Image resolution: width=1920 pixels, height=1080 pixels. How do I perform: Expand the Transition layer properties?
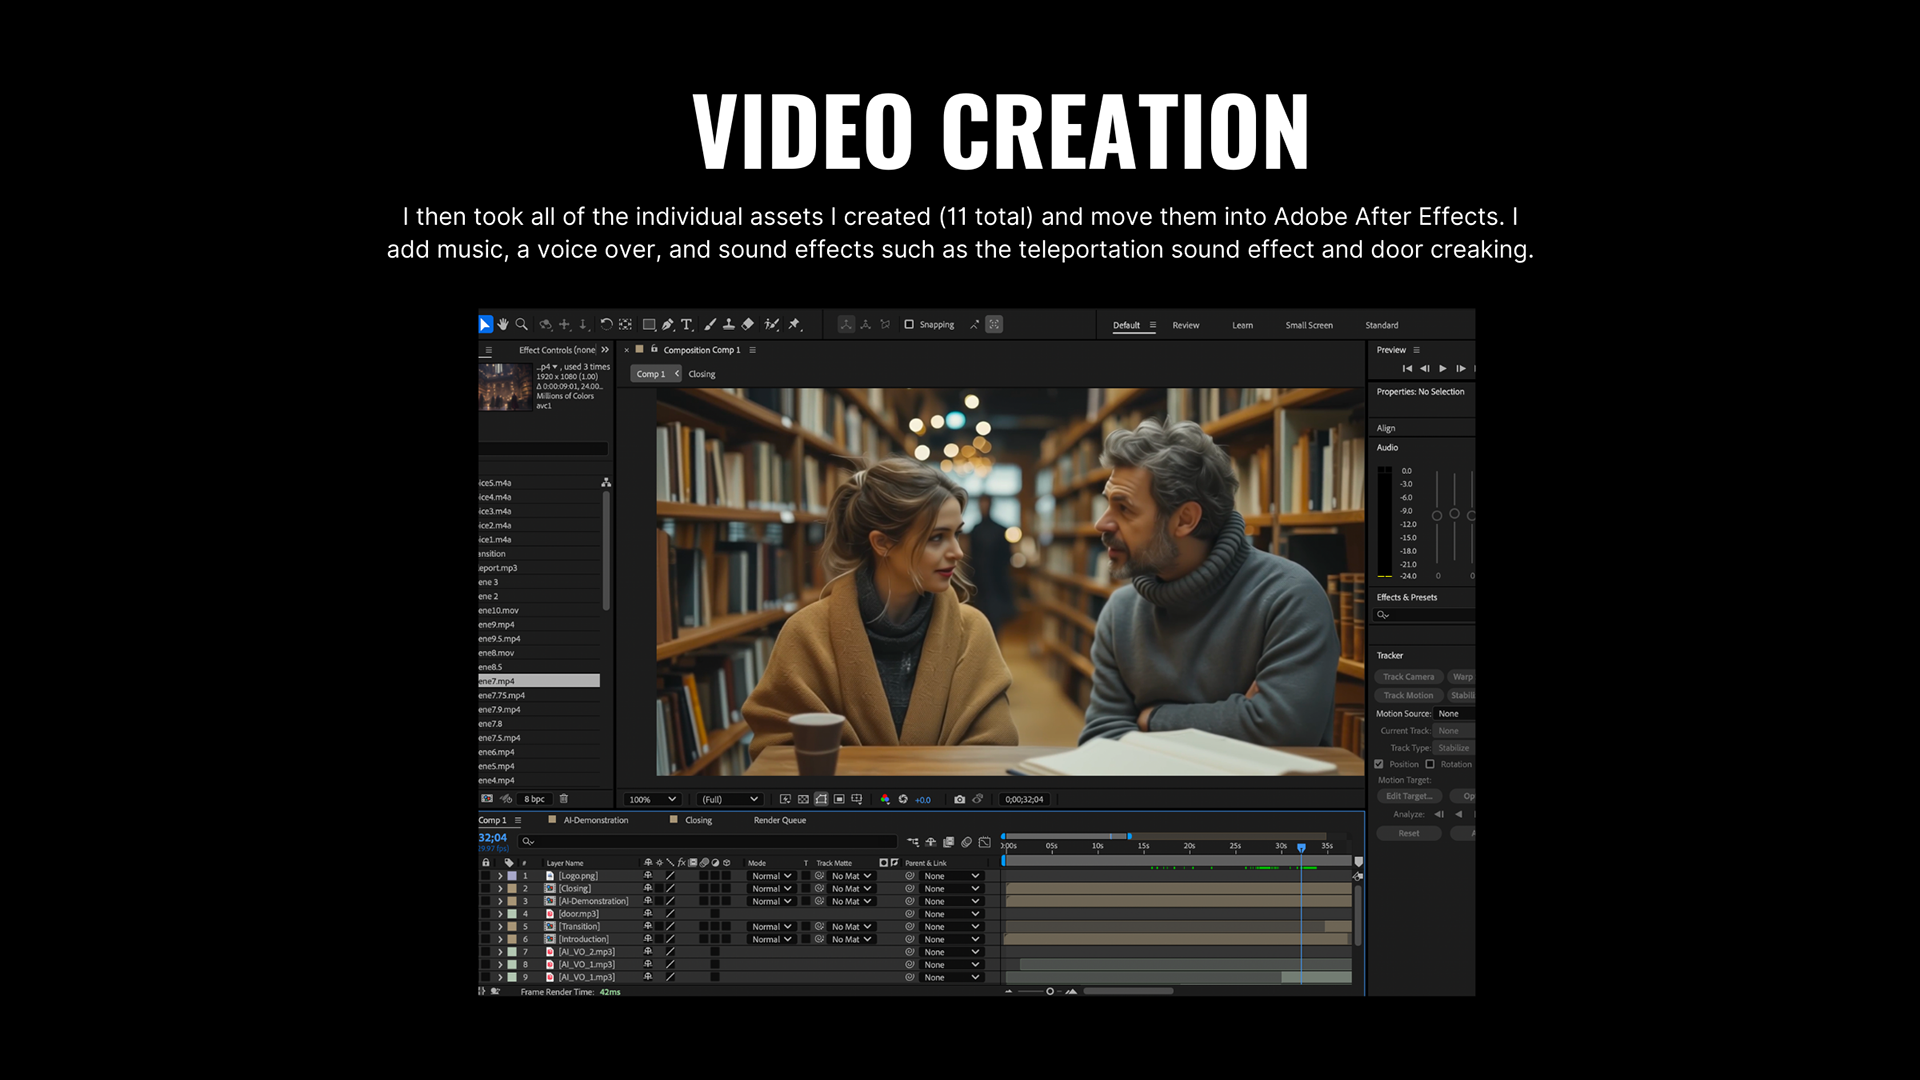[500, 927]
